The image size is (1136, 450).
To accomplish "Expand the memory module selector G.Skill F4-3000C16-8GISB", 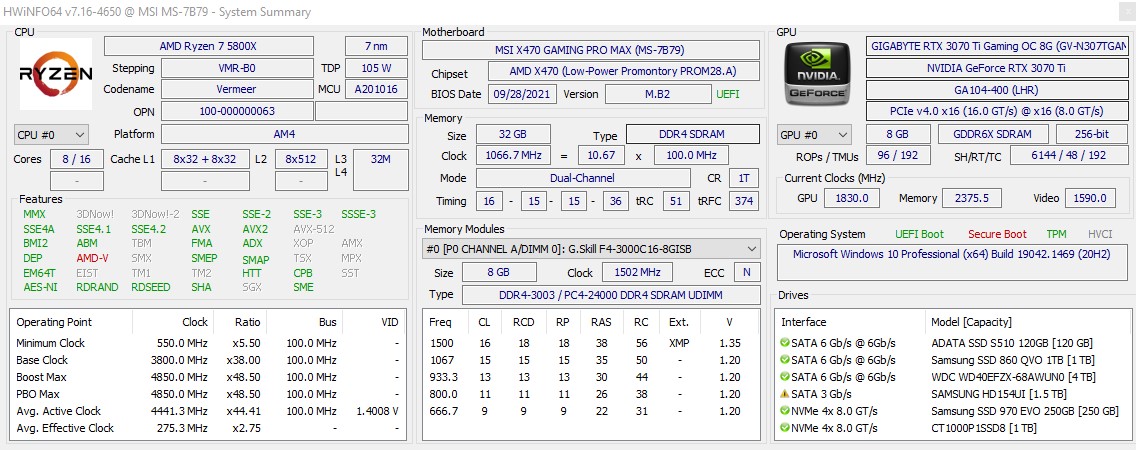I will [x=591, y=249].
